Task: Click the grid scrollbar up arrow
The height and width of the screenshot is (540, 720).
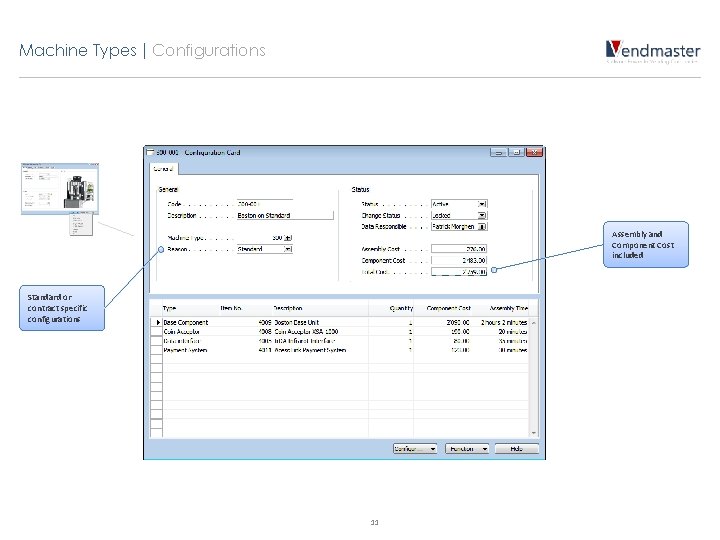Action: pos(534,323)
